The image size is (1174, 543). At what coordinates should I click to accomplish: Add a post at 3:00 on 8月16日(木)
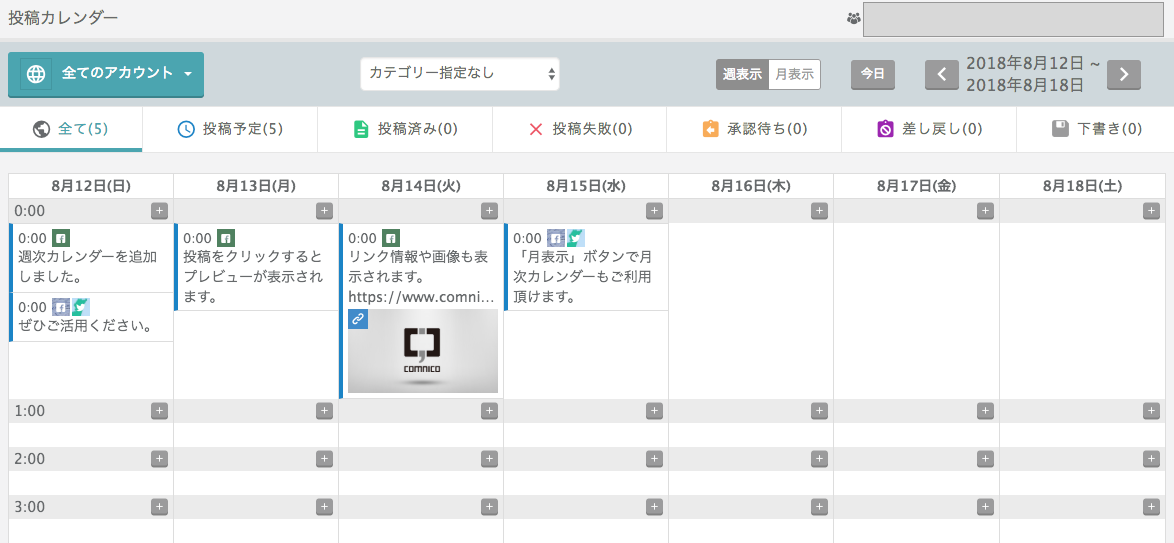[819, 506]
